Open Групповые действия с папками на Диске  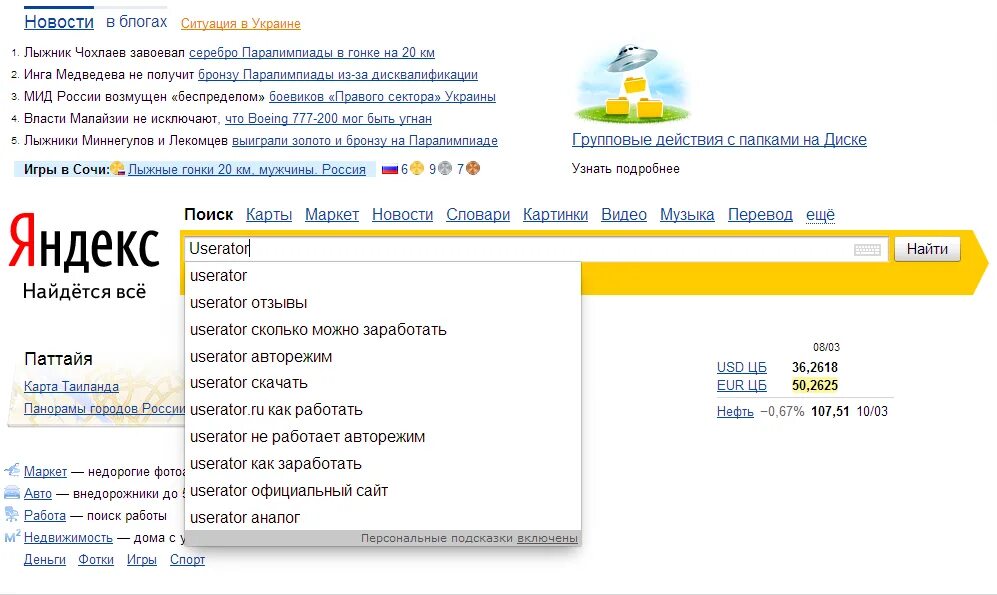coord(719,140)
